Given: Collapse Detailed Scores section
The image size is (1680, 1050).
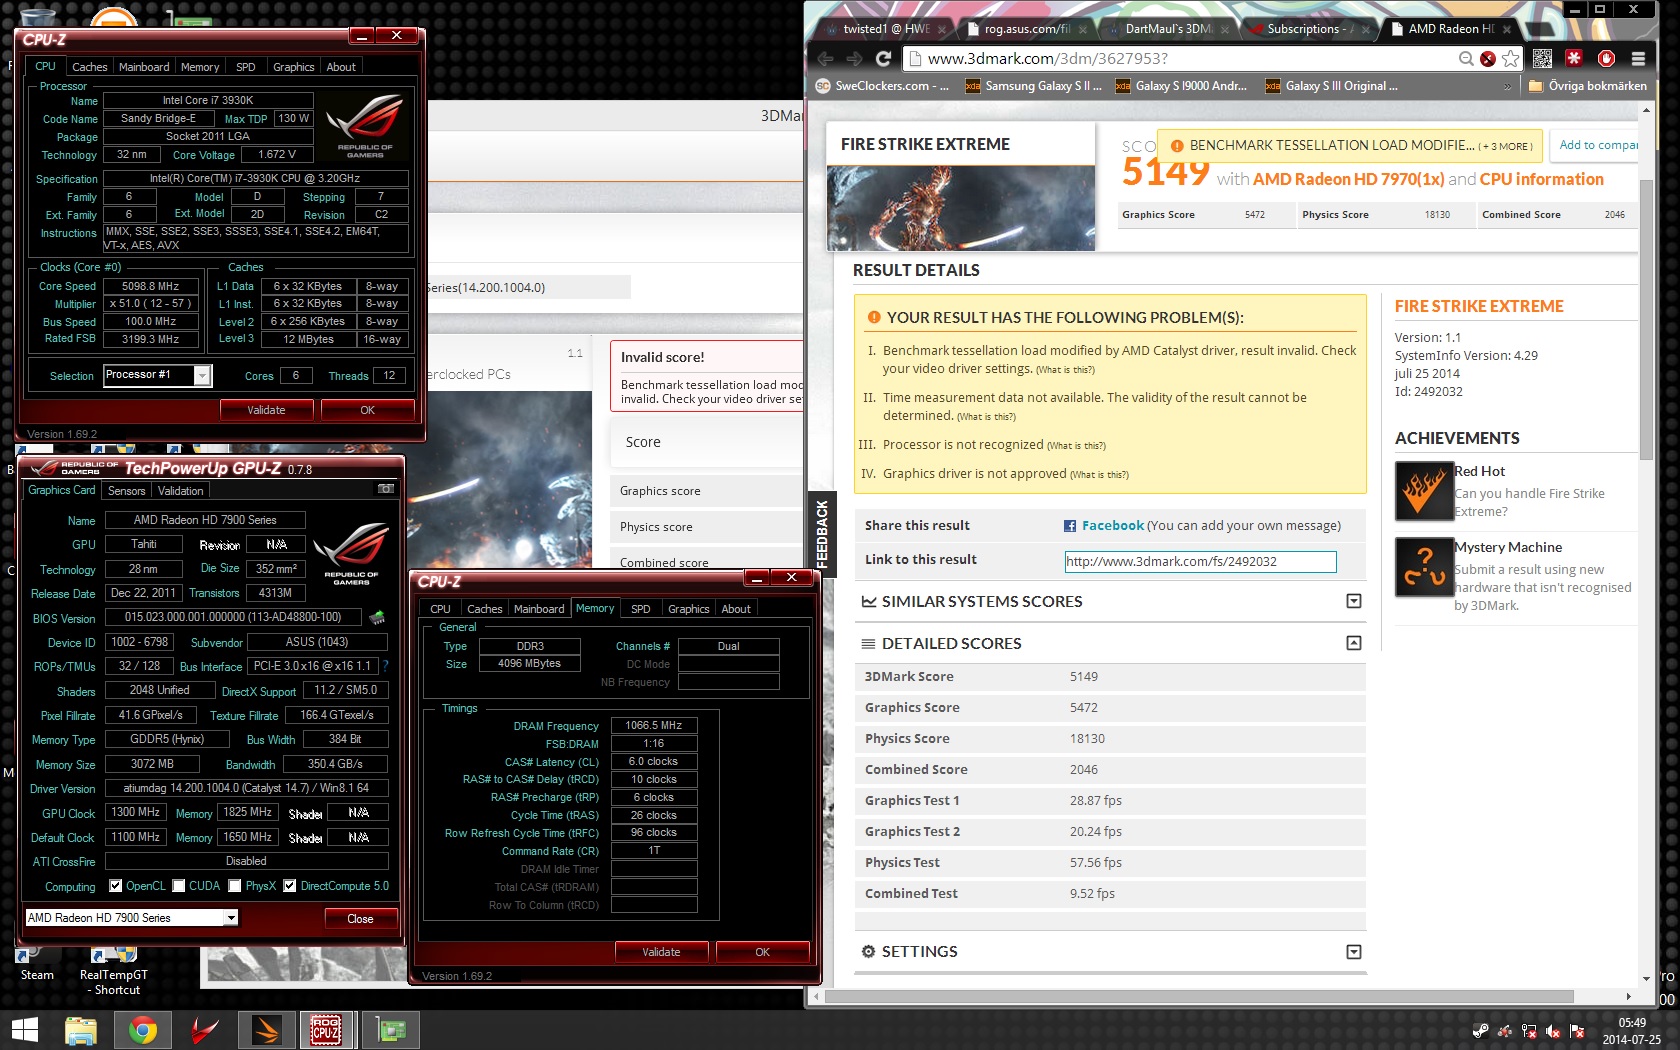Looking at the screenshot, I should 1353,643.
